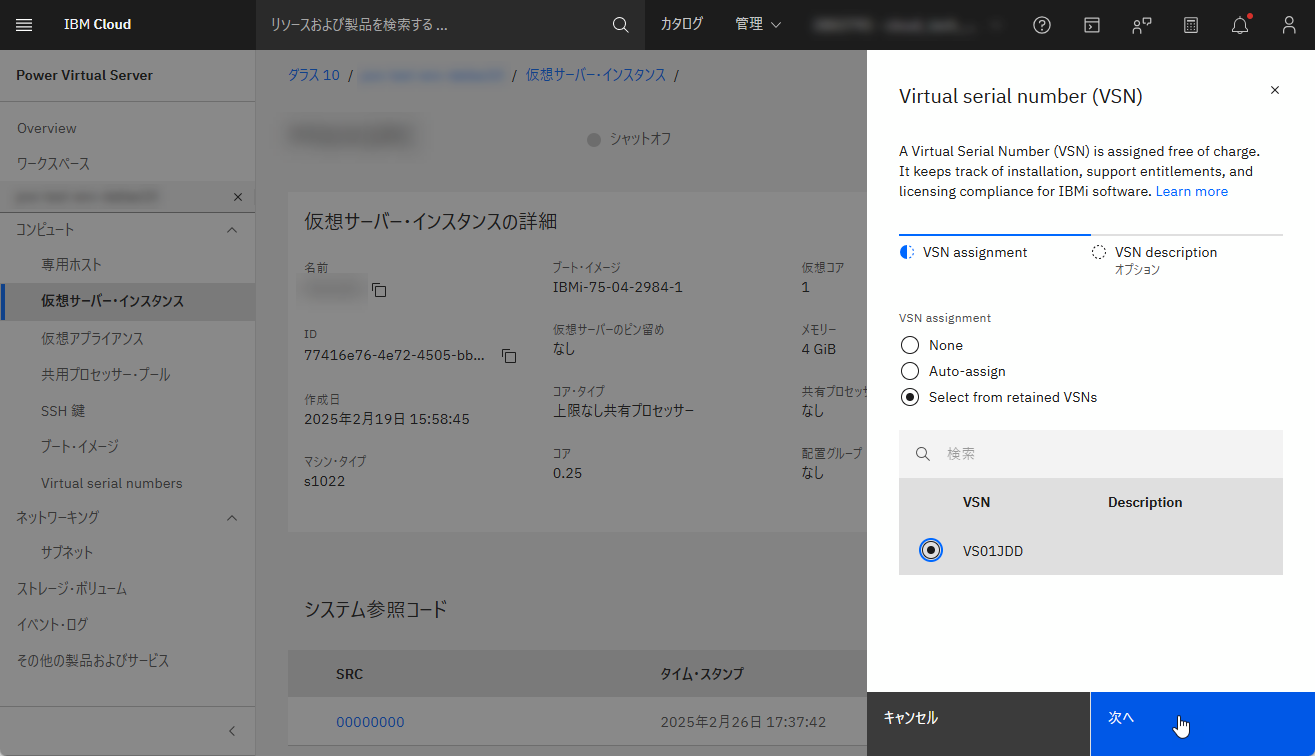Click the キャンセル button
The height and width of the screenshot is (756, 1315).
979,724
